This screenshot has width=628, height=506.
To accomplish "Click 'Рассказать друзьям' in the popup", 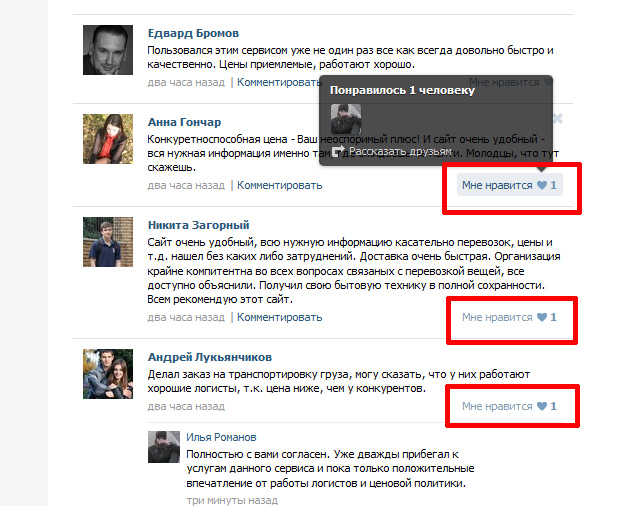I will [x=400, y=151].
